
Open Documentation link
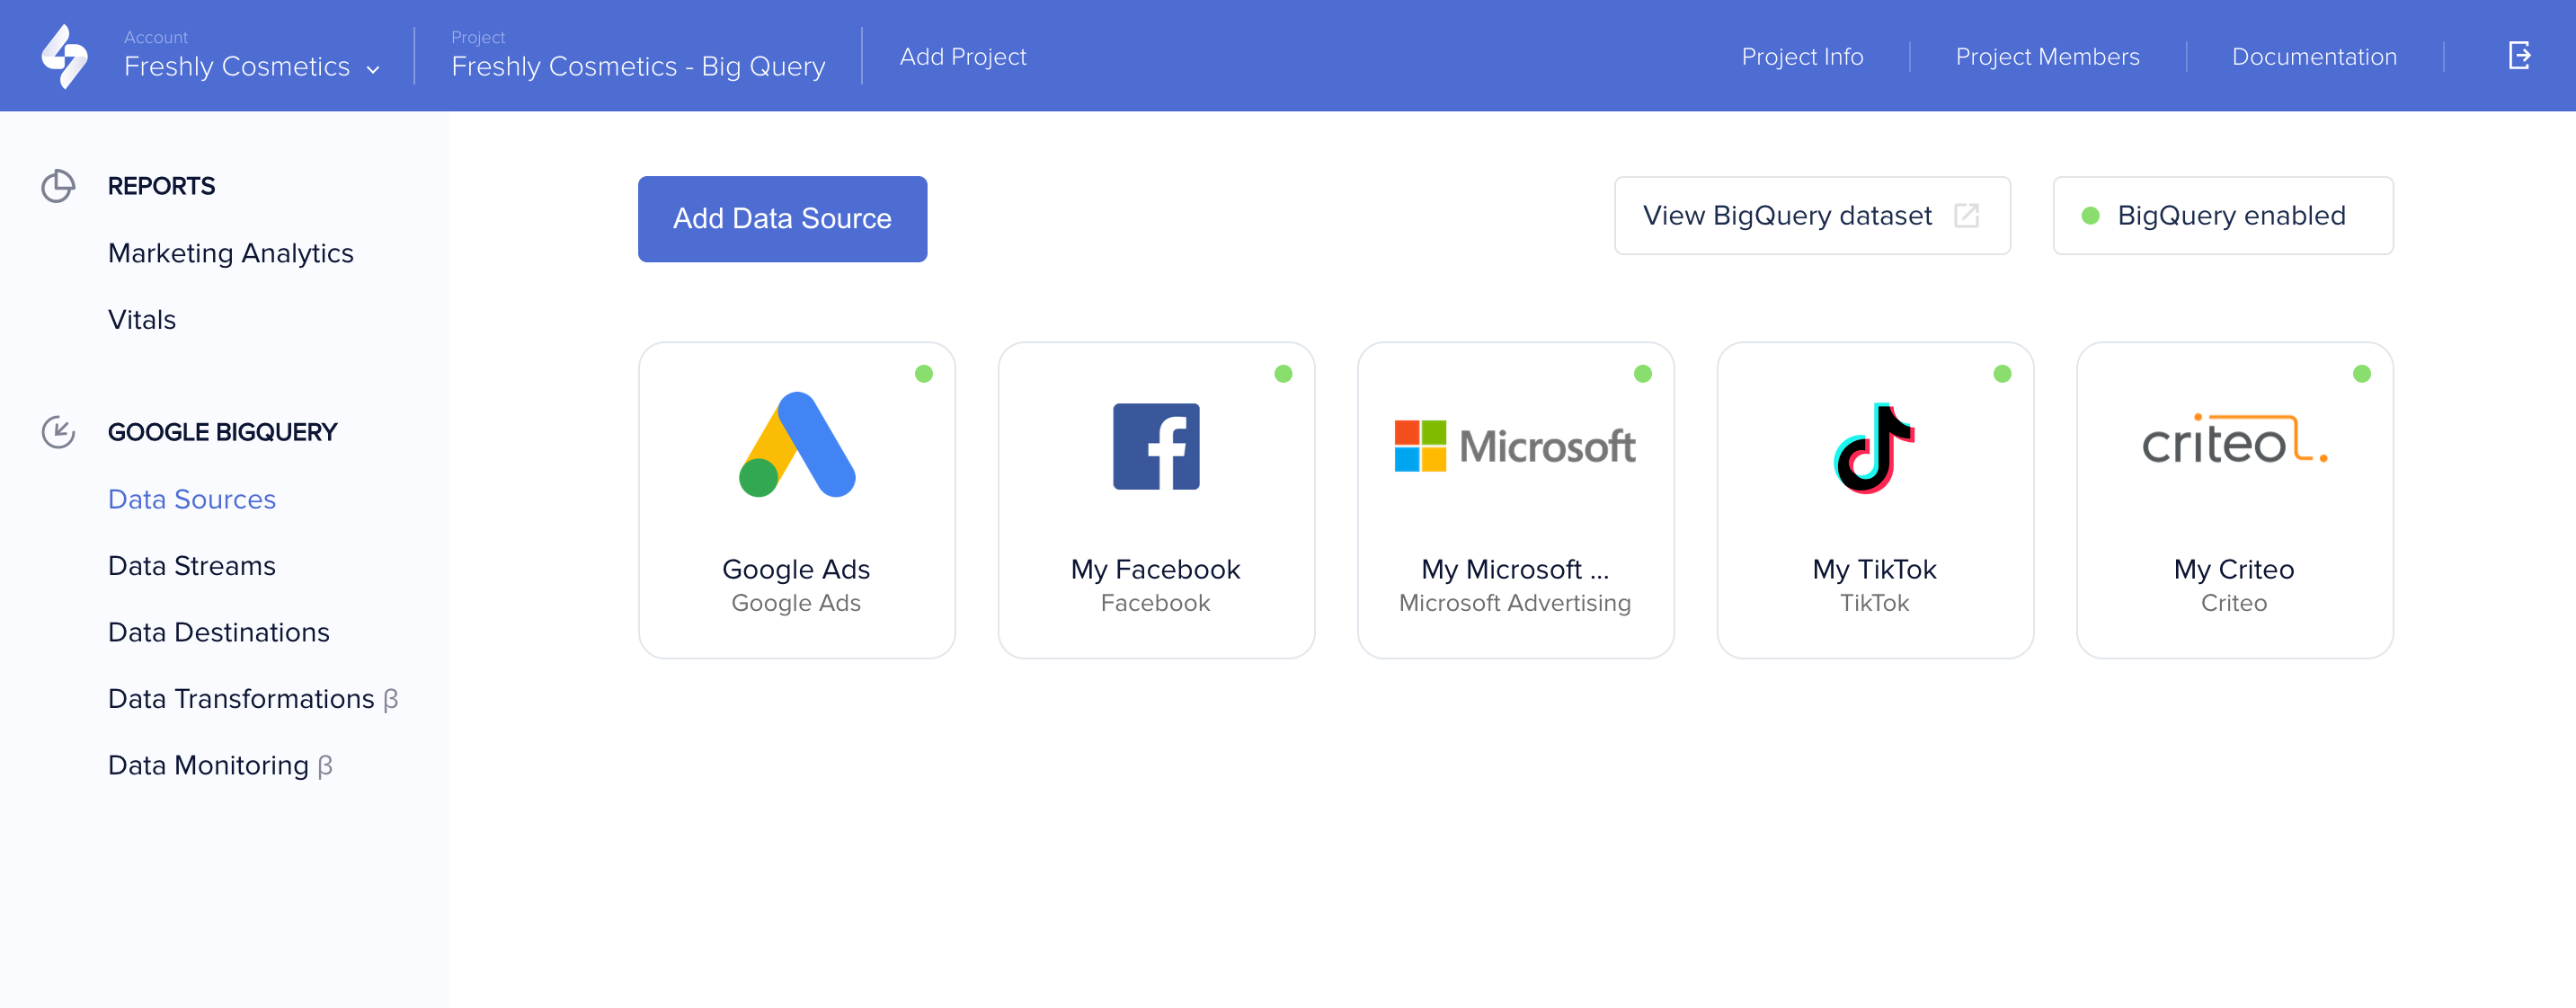(x=2314, y=57)
